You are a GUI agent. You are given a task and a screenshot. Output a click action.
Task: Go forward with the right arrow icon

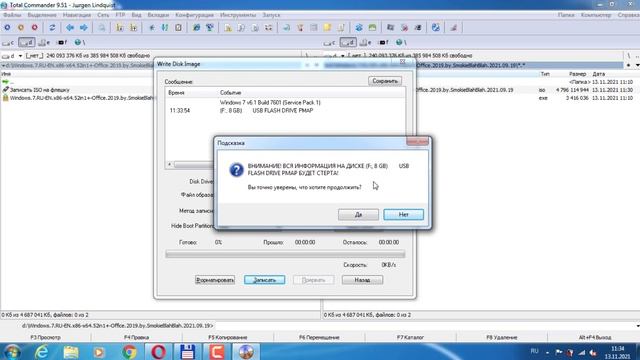[x=84, y=27]
